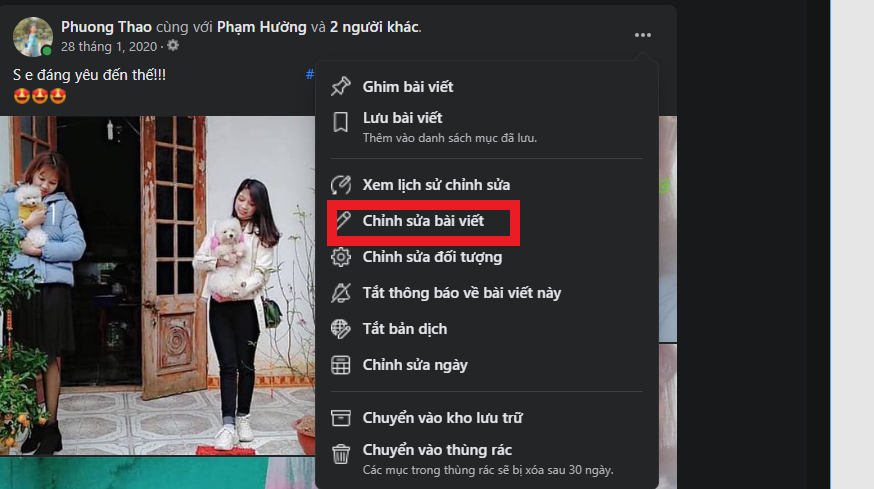Click the pencil icon for Chỉnh sửa bài viết
Viewport: 874px width, 489px height.
(x=344, y=220)
